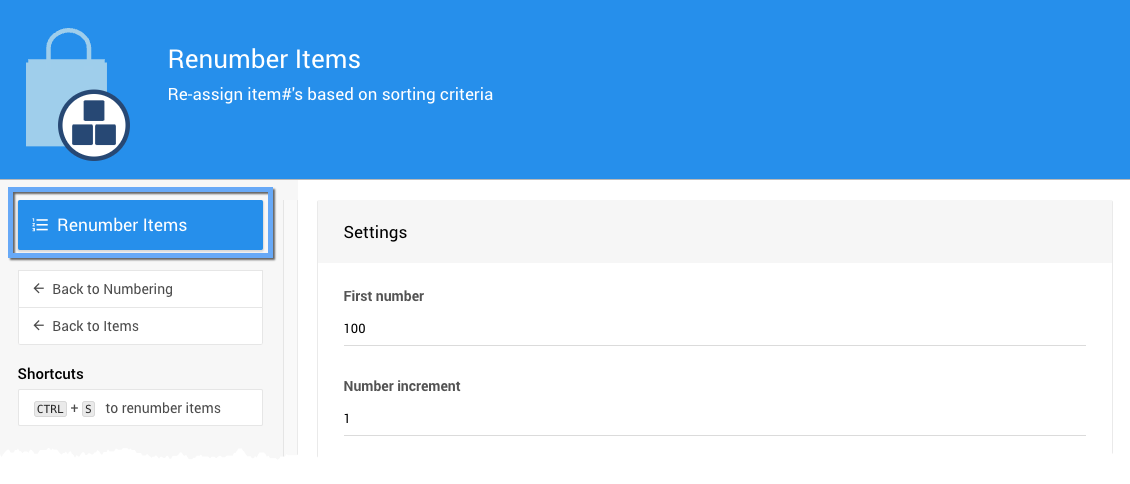The width and height of the screenshot is (1130, 484).
Task: Click the plus sign between CTRL and S
Action: point(75,408)
